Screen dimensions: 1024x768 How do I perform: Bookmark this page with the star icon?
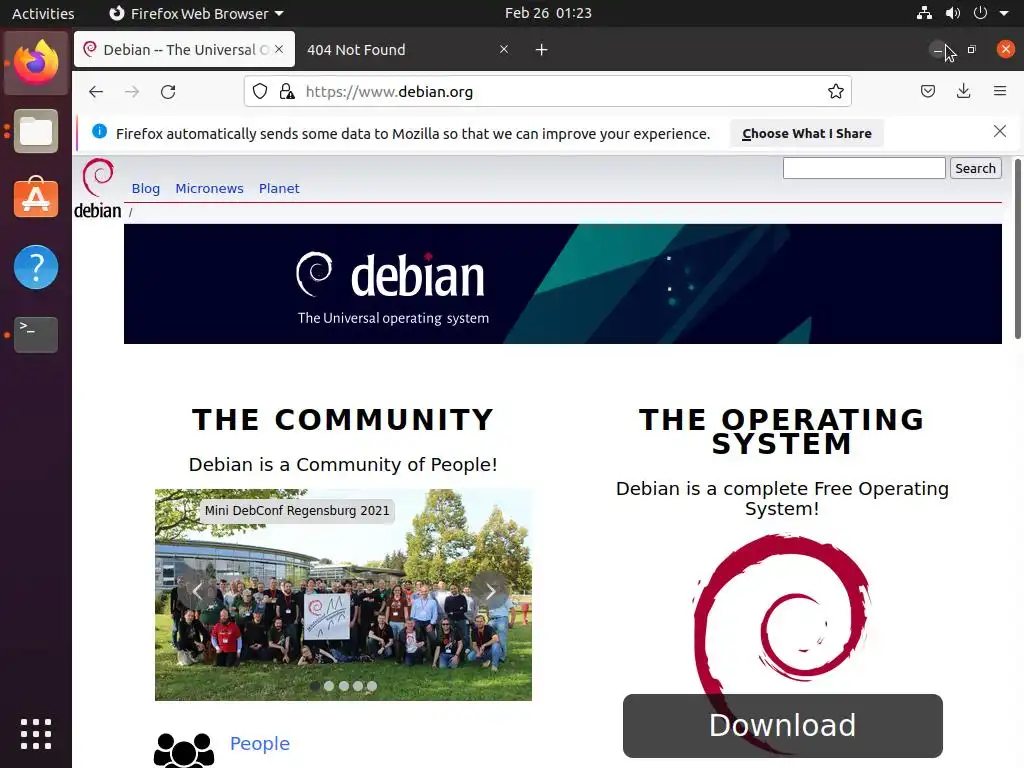835,91
